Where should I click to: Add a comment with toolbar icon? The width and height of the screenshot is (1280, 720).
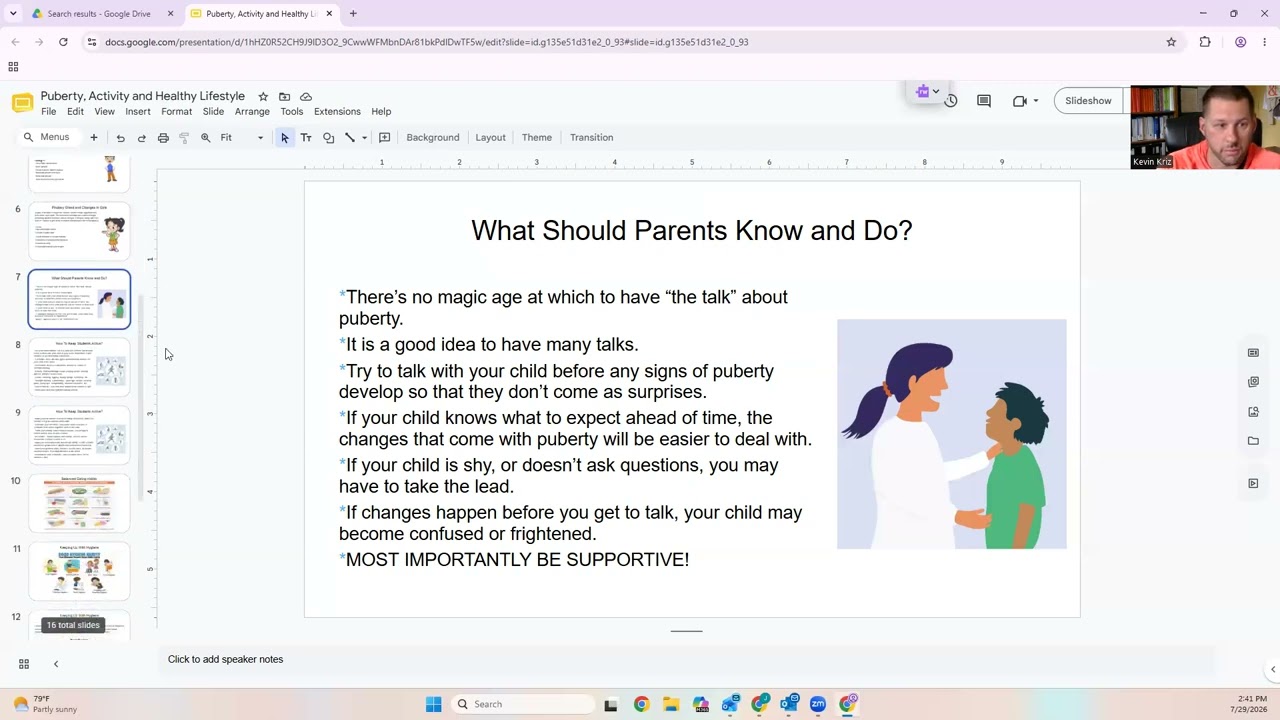click(384, 138)
